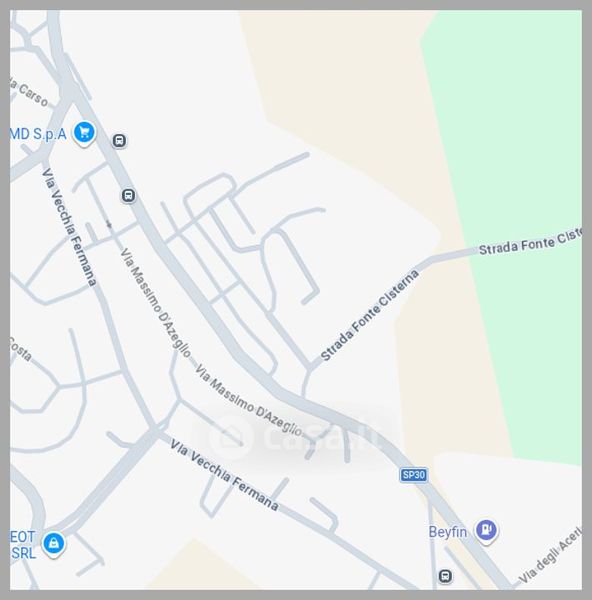
Task: Select the EOT SRL text label
Action: 23,545
